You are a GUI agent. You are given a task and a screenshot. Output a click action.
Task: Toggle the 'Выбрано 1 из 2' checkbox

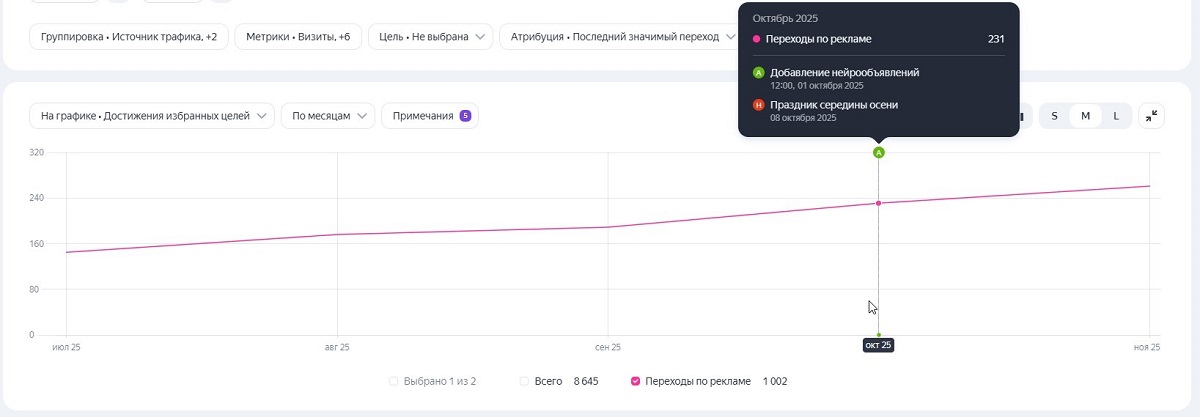pyautogui.click(x=394, y=381)
